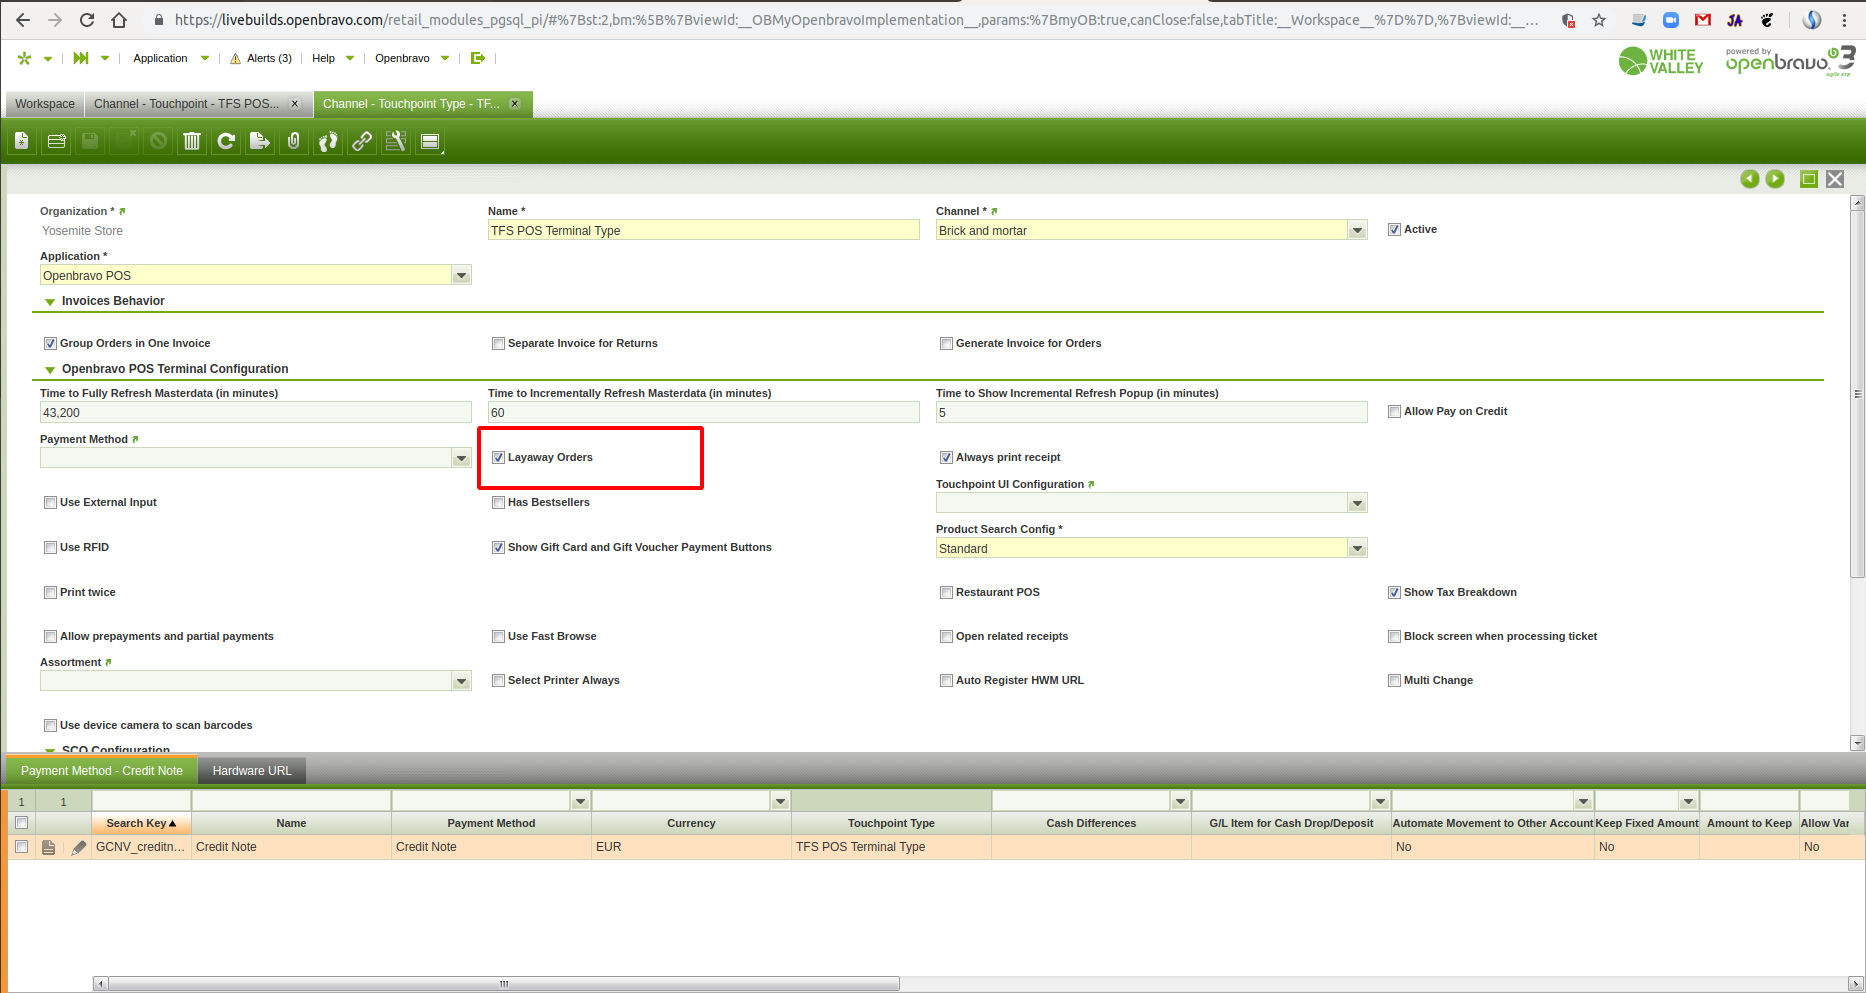Open audit trail footprints icon

tap(328, 142)
